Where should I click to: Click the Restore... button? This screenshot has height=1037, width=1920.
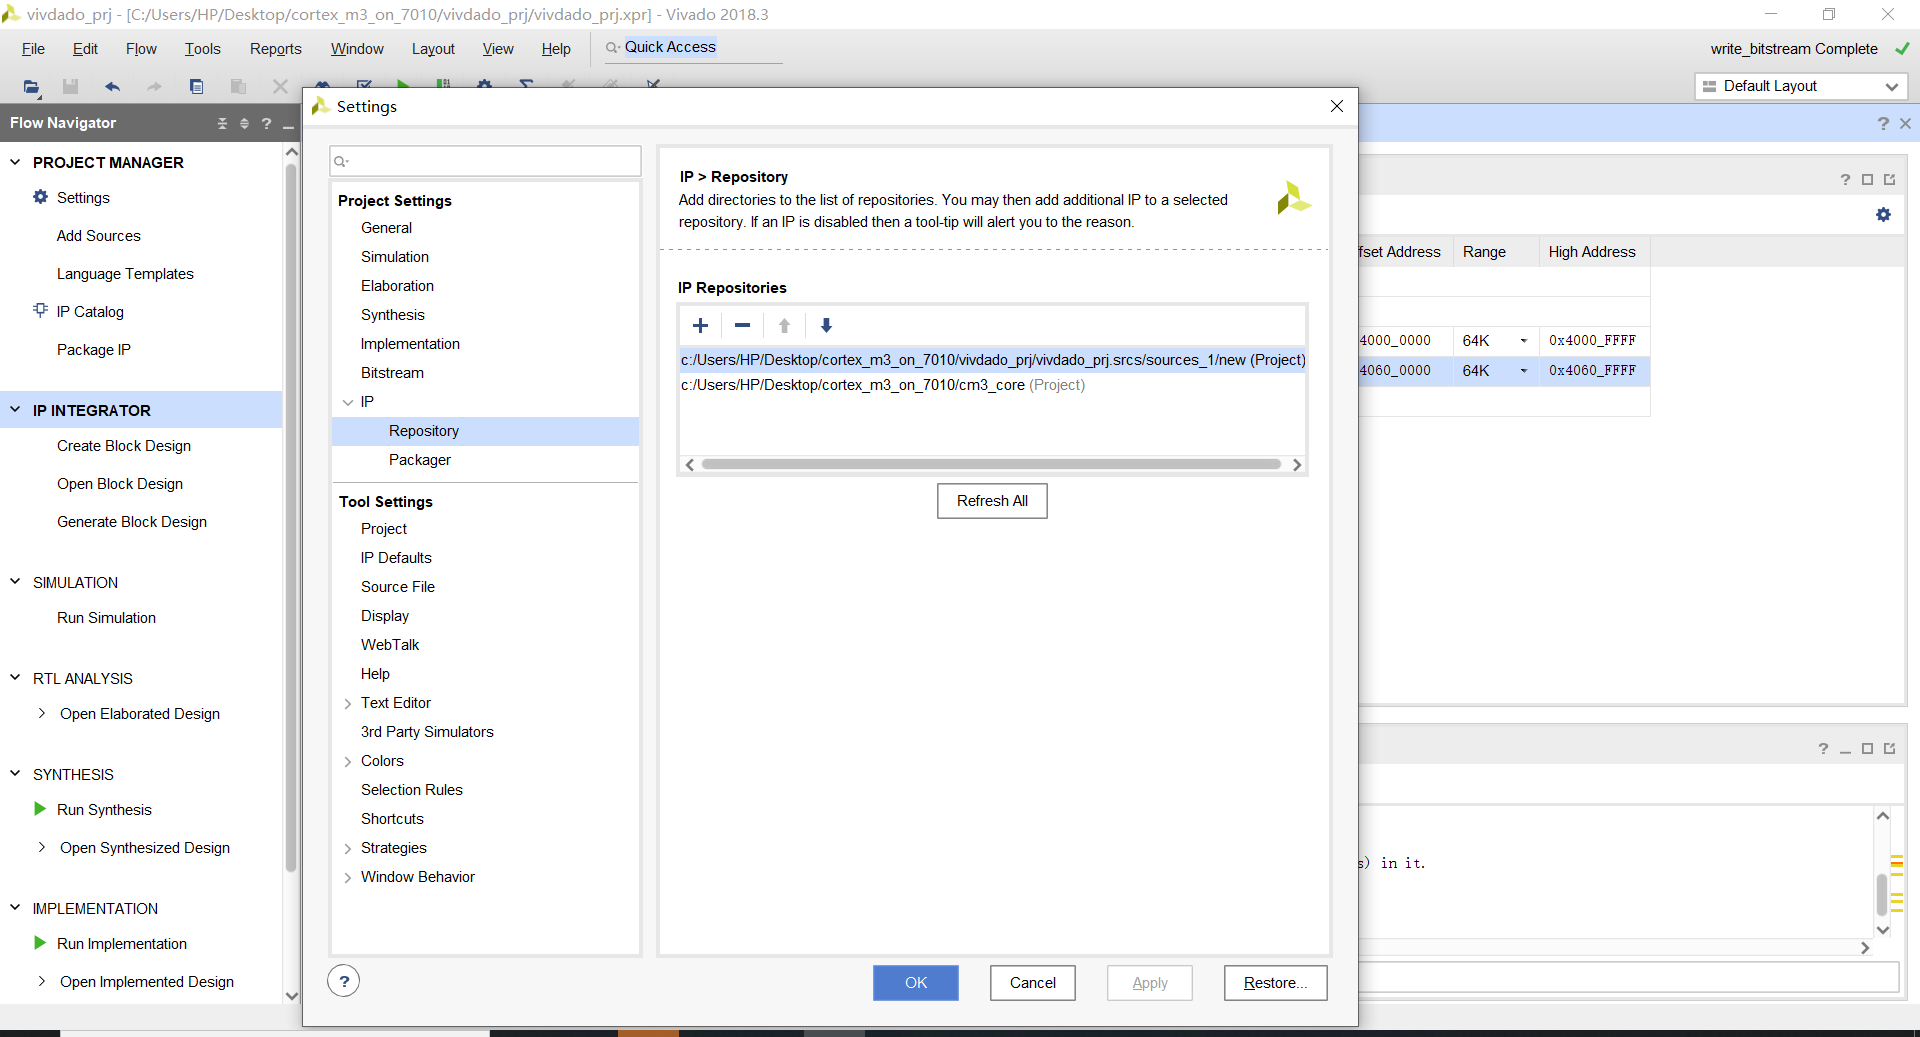[1276, 983]
